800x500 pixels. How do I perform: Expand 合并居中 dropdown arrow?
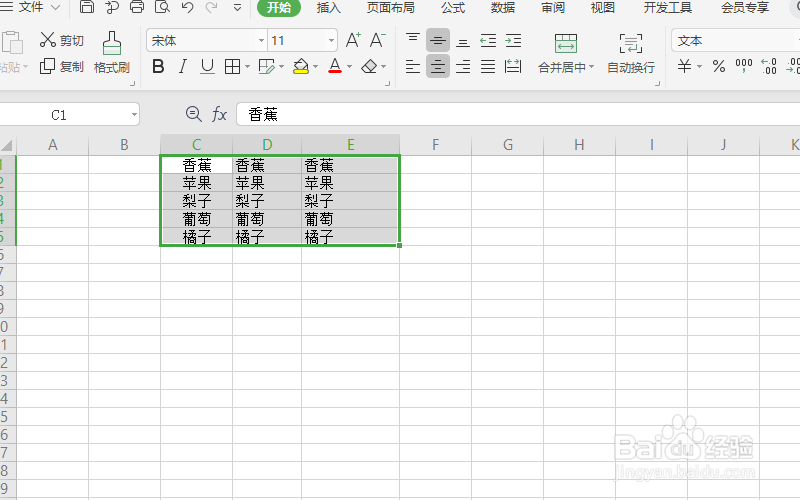coord(592,67)
